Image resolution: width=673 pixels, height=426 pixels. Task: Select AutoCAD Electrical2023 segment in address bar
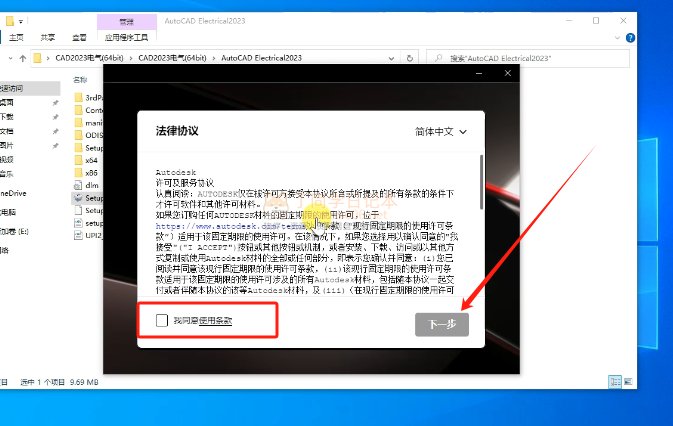pyautogui.click(x=261, y=58)
